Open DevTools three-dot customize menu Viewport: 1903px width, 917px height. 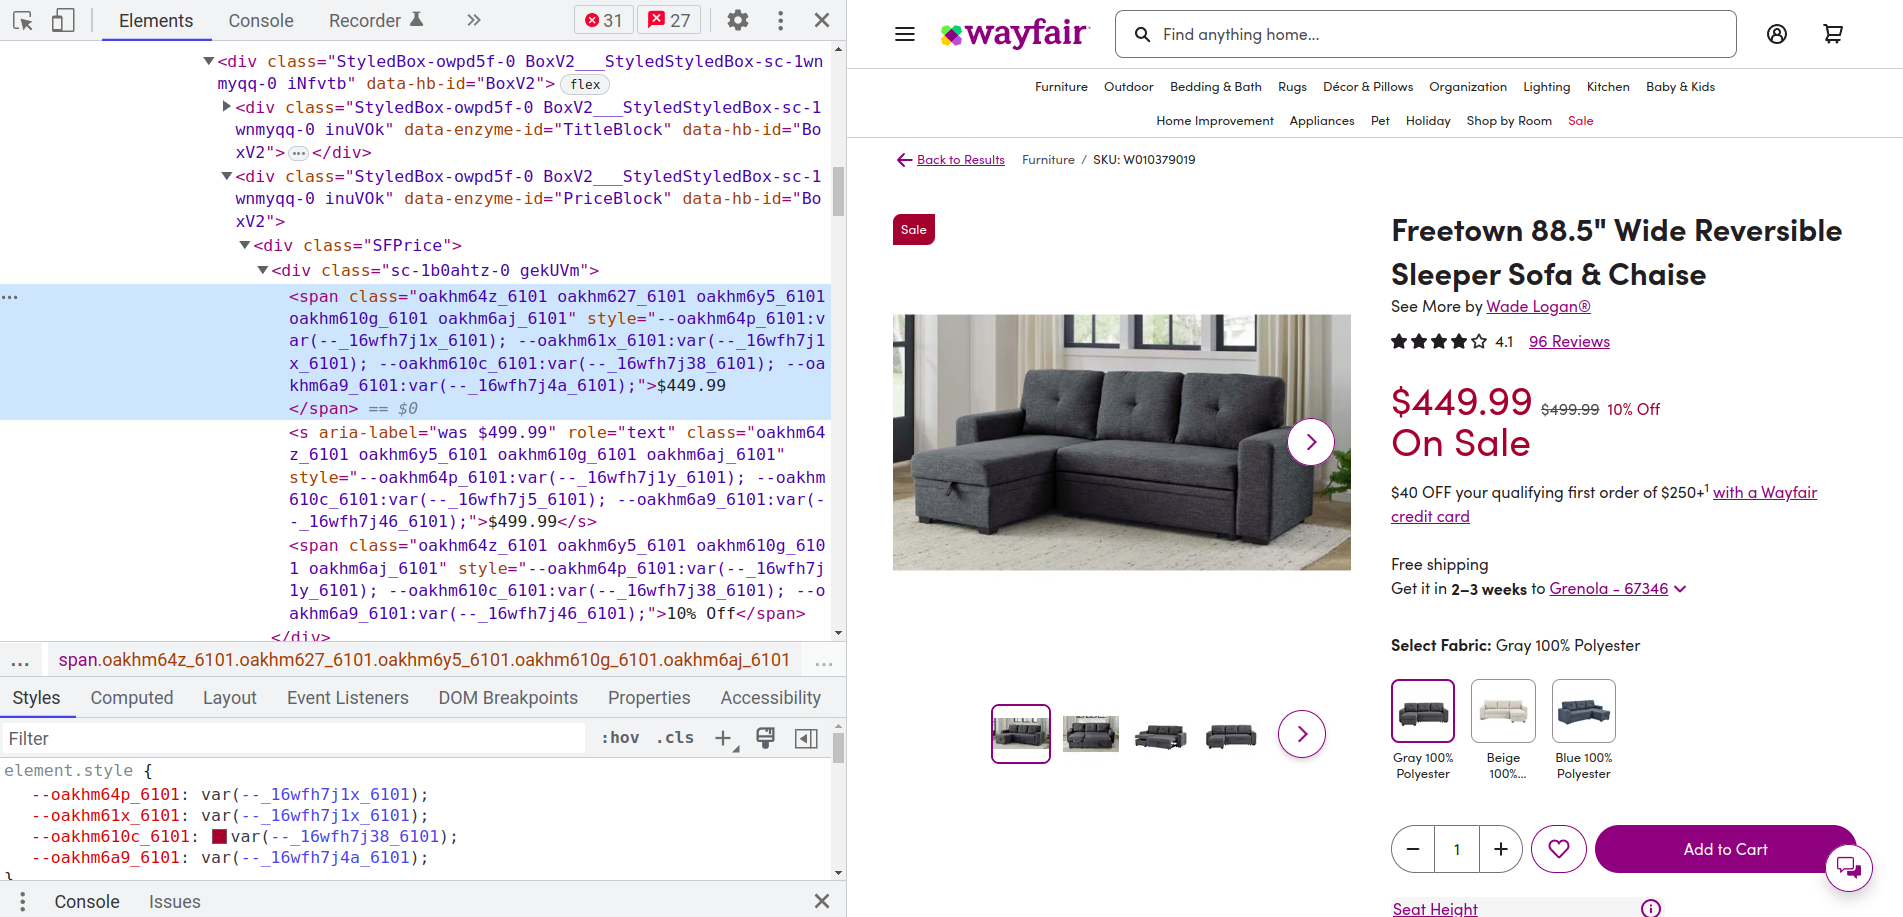(781, 20)
